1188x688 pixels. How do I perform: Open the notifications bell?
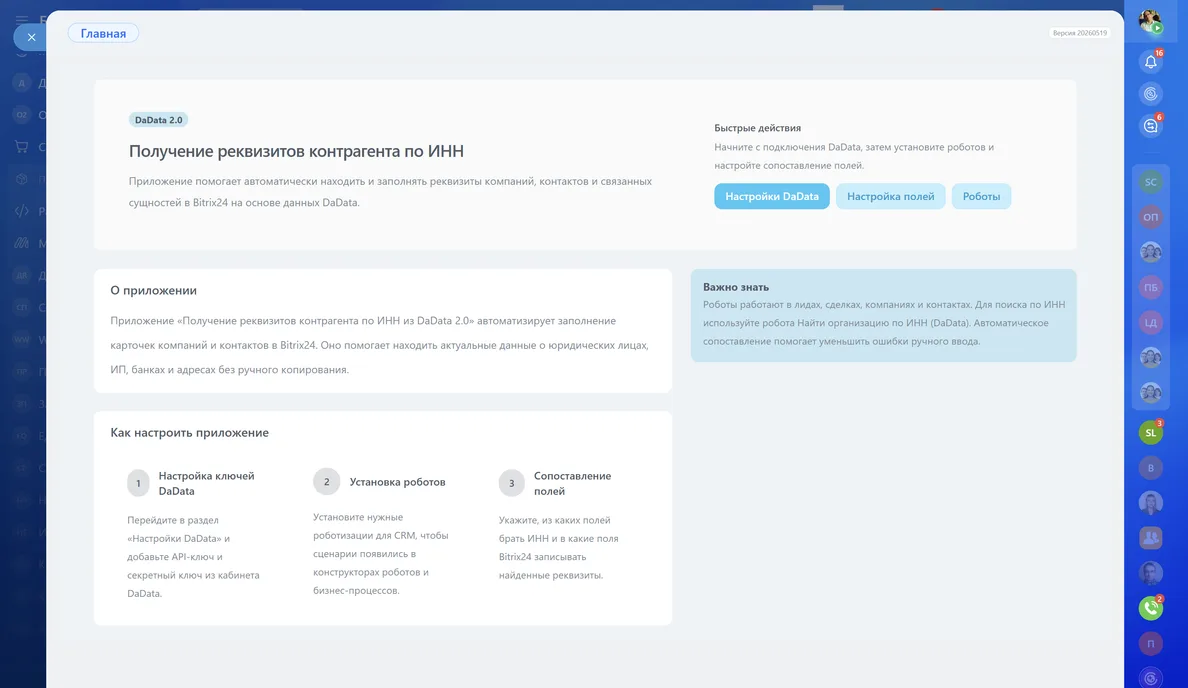coord(1150,61)
